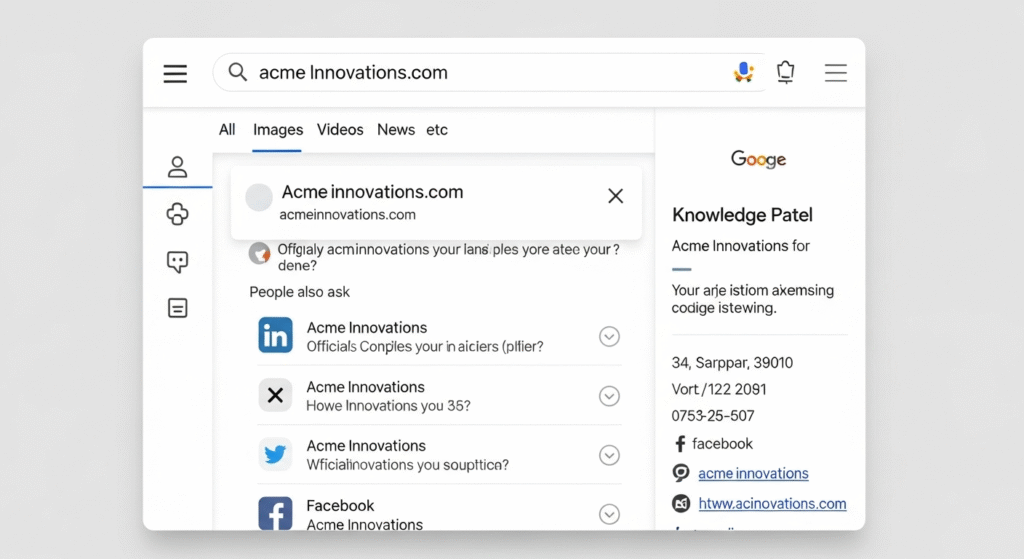
Task: Expand the LinkedIn Acme Innovations question
Action: pos(609,337)
